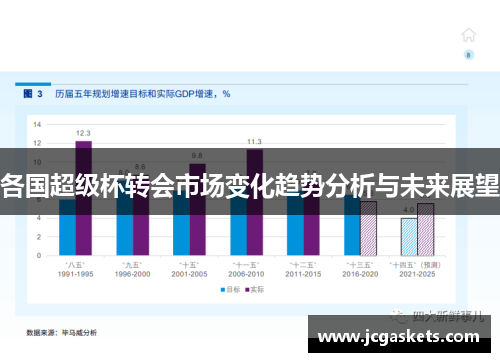Open the www.jcgaskets.com link
This screenshot has height=362, width=500.
coord(399,336)
